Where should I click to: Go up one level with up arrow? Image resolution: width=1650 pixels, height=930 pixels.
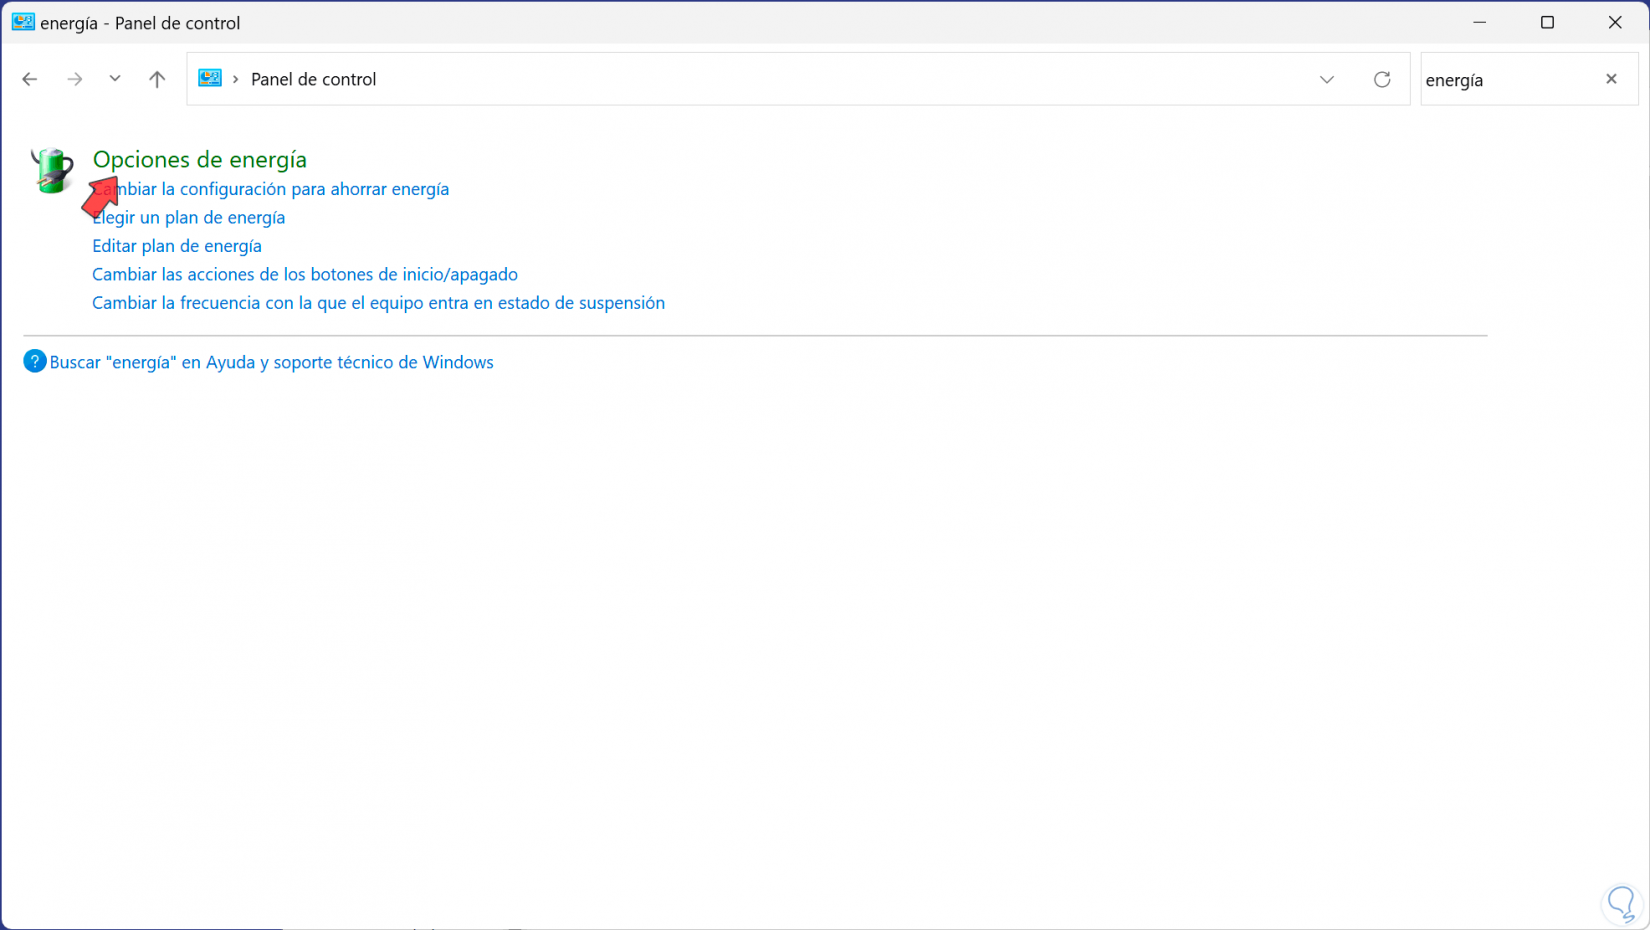[157, 79]
